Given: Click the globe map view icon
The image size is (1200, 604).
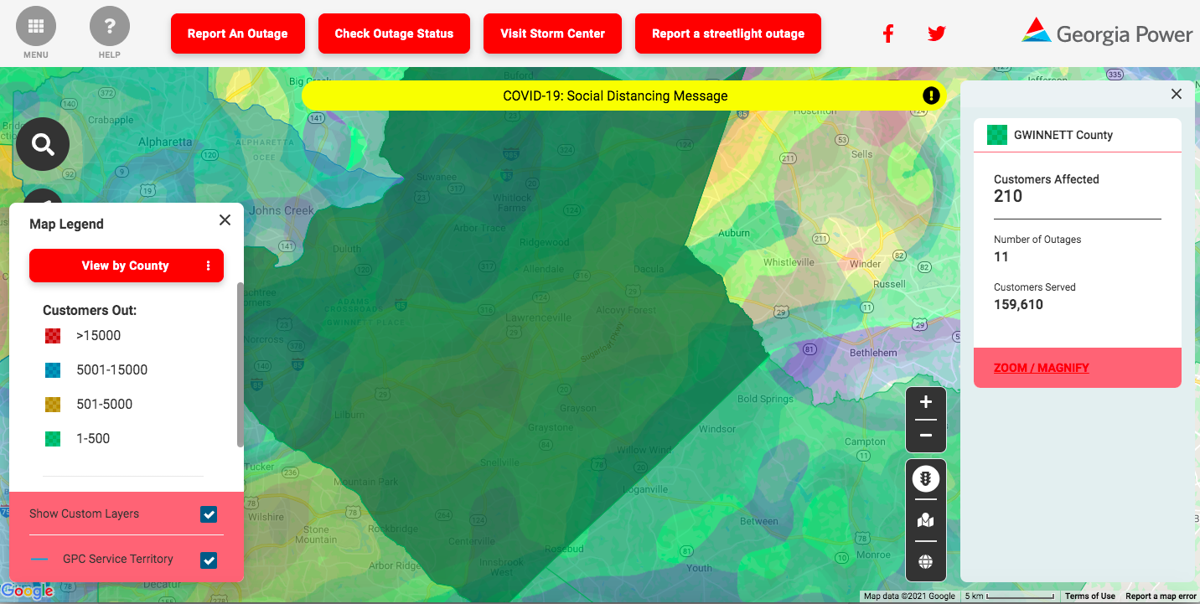Looking at the screenshot, I should pyautogui.click(x=926, y=561).
